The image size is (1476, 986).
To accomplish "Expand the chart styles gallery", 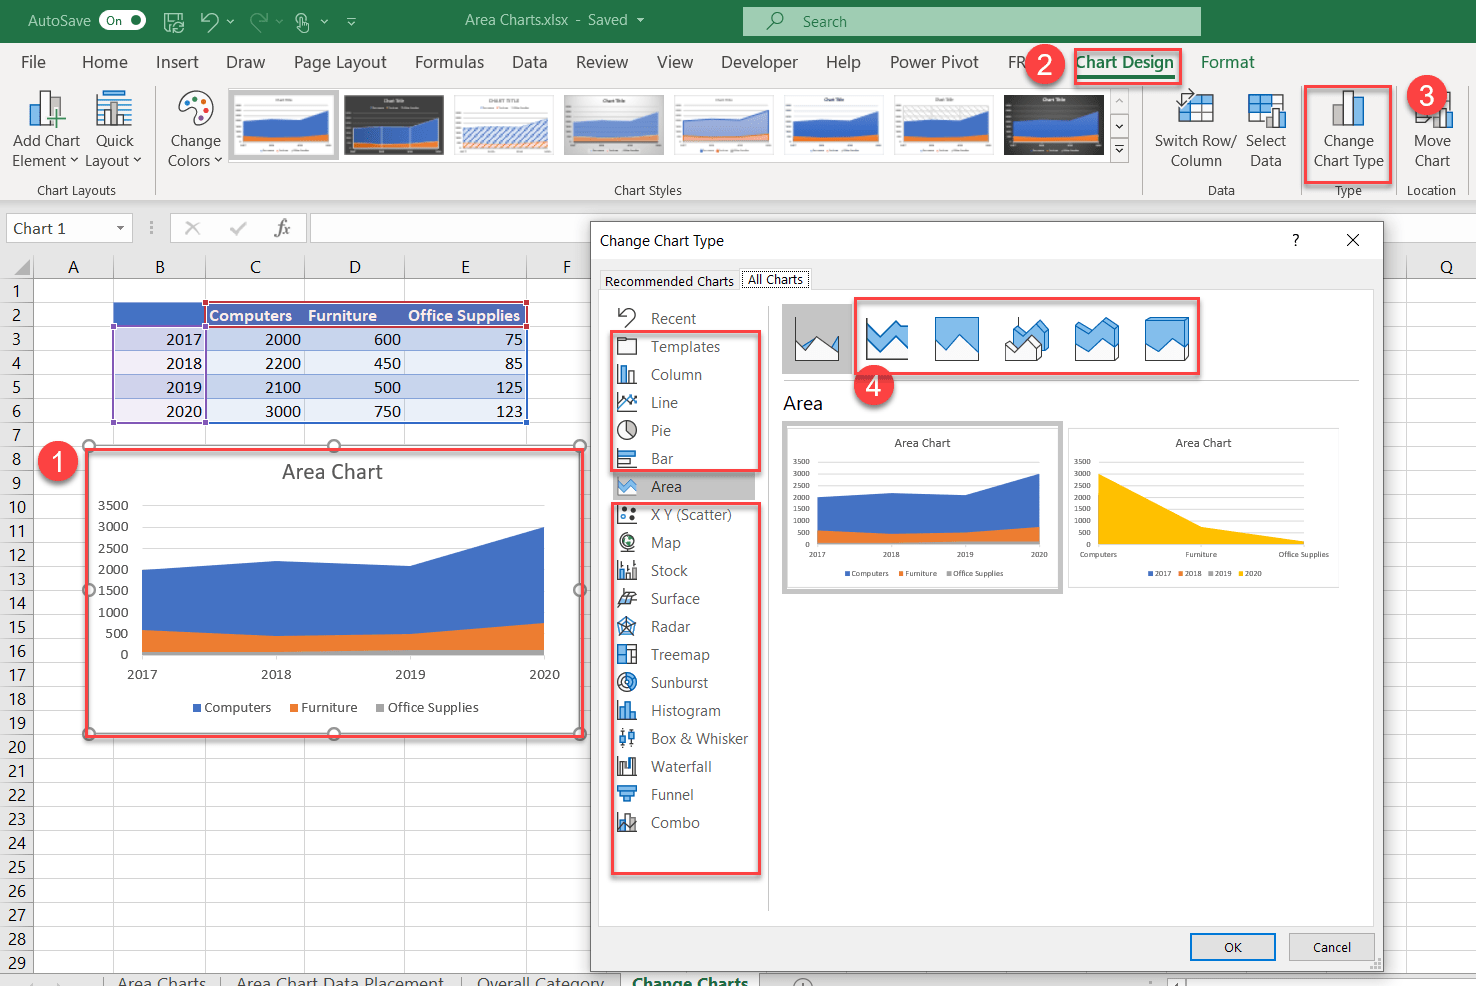I will [1119, 149].
